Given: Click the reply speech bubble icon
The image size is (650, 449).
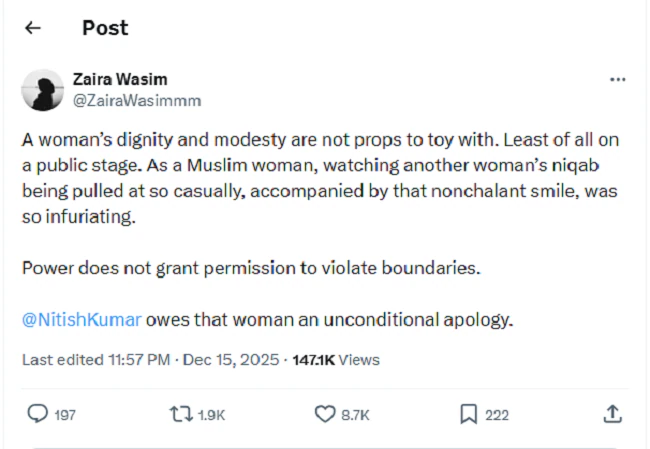Looking at the screenshot, I should [37, 413].
